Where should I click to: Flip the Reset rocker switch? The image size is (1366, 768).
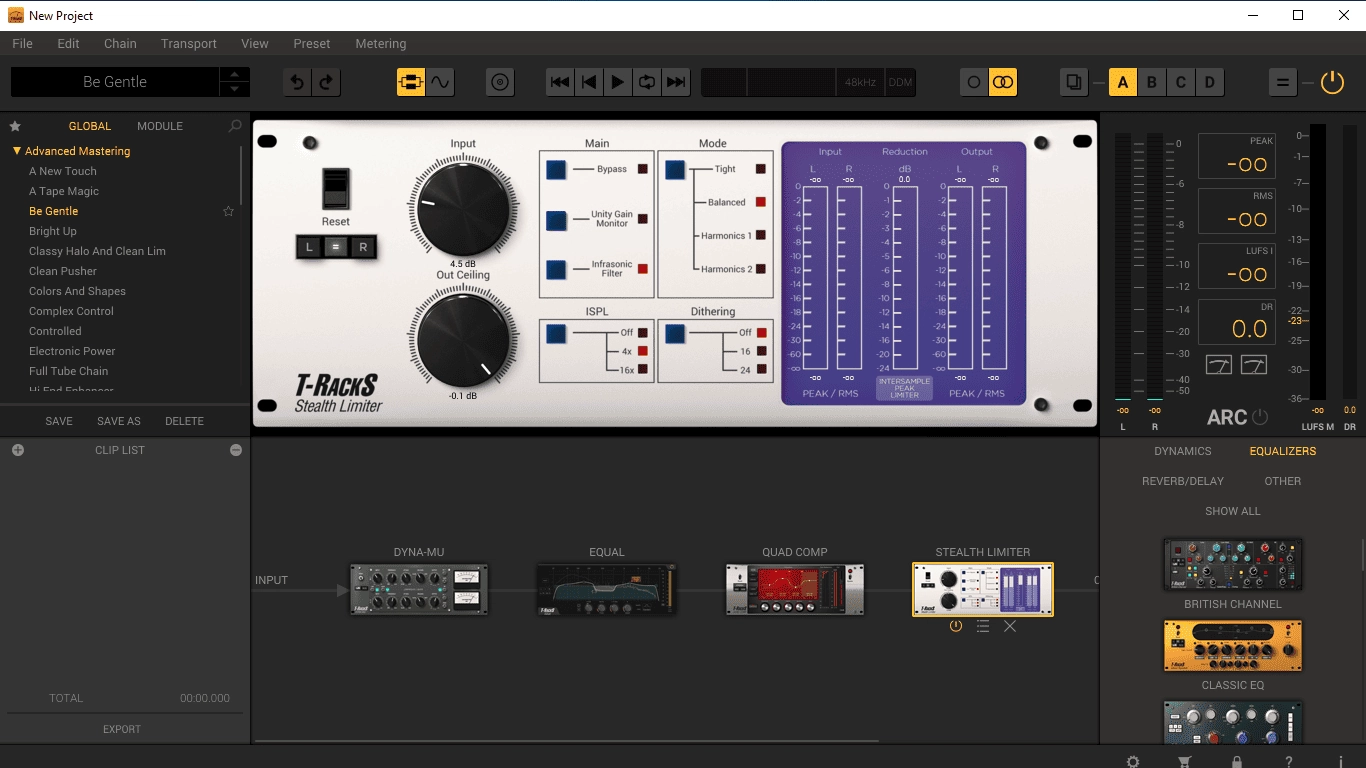pos(336,190)
